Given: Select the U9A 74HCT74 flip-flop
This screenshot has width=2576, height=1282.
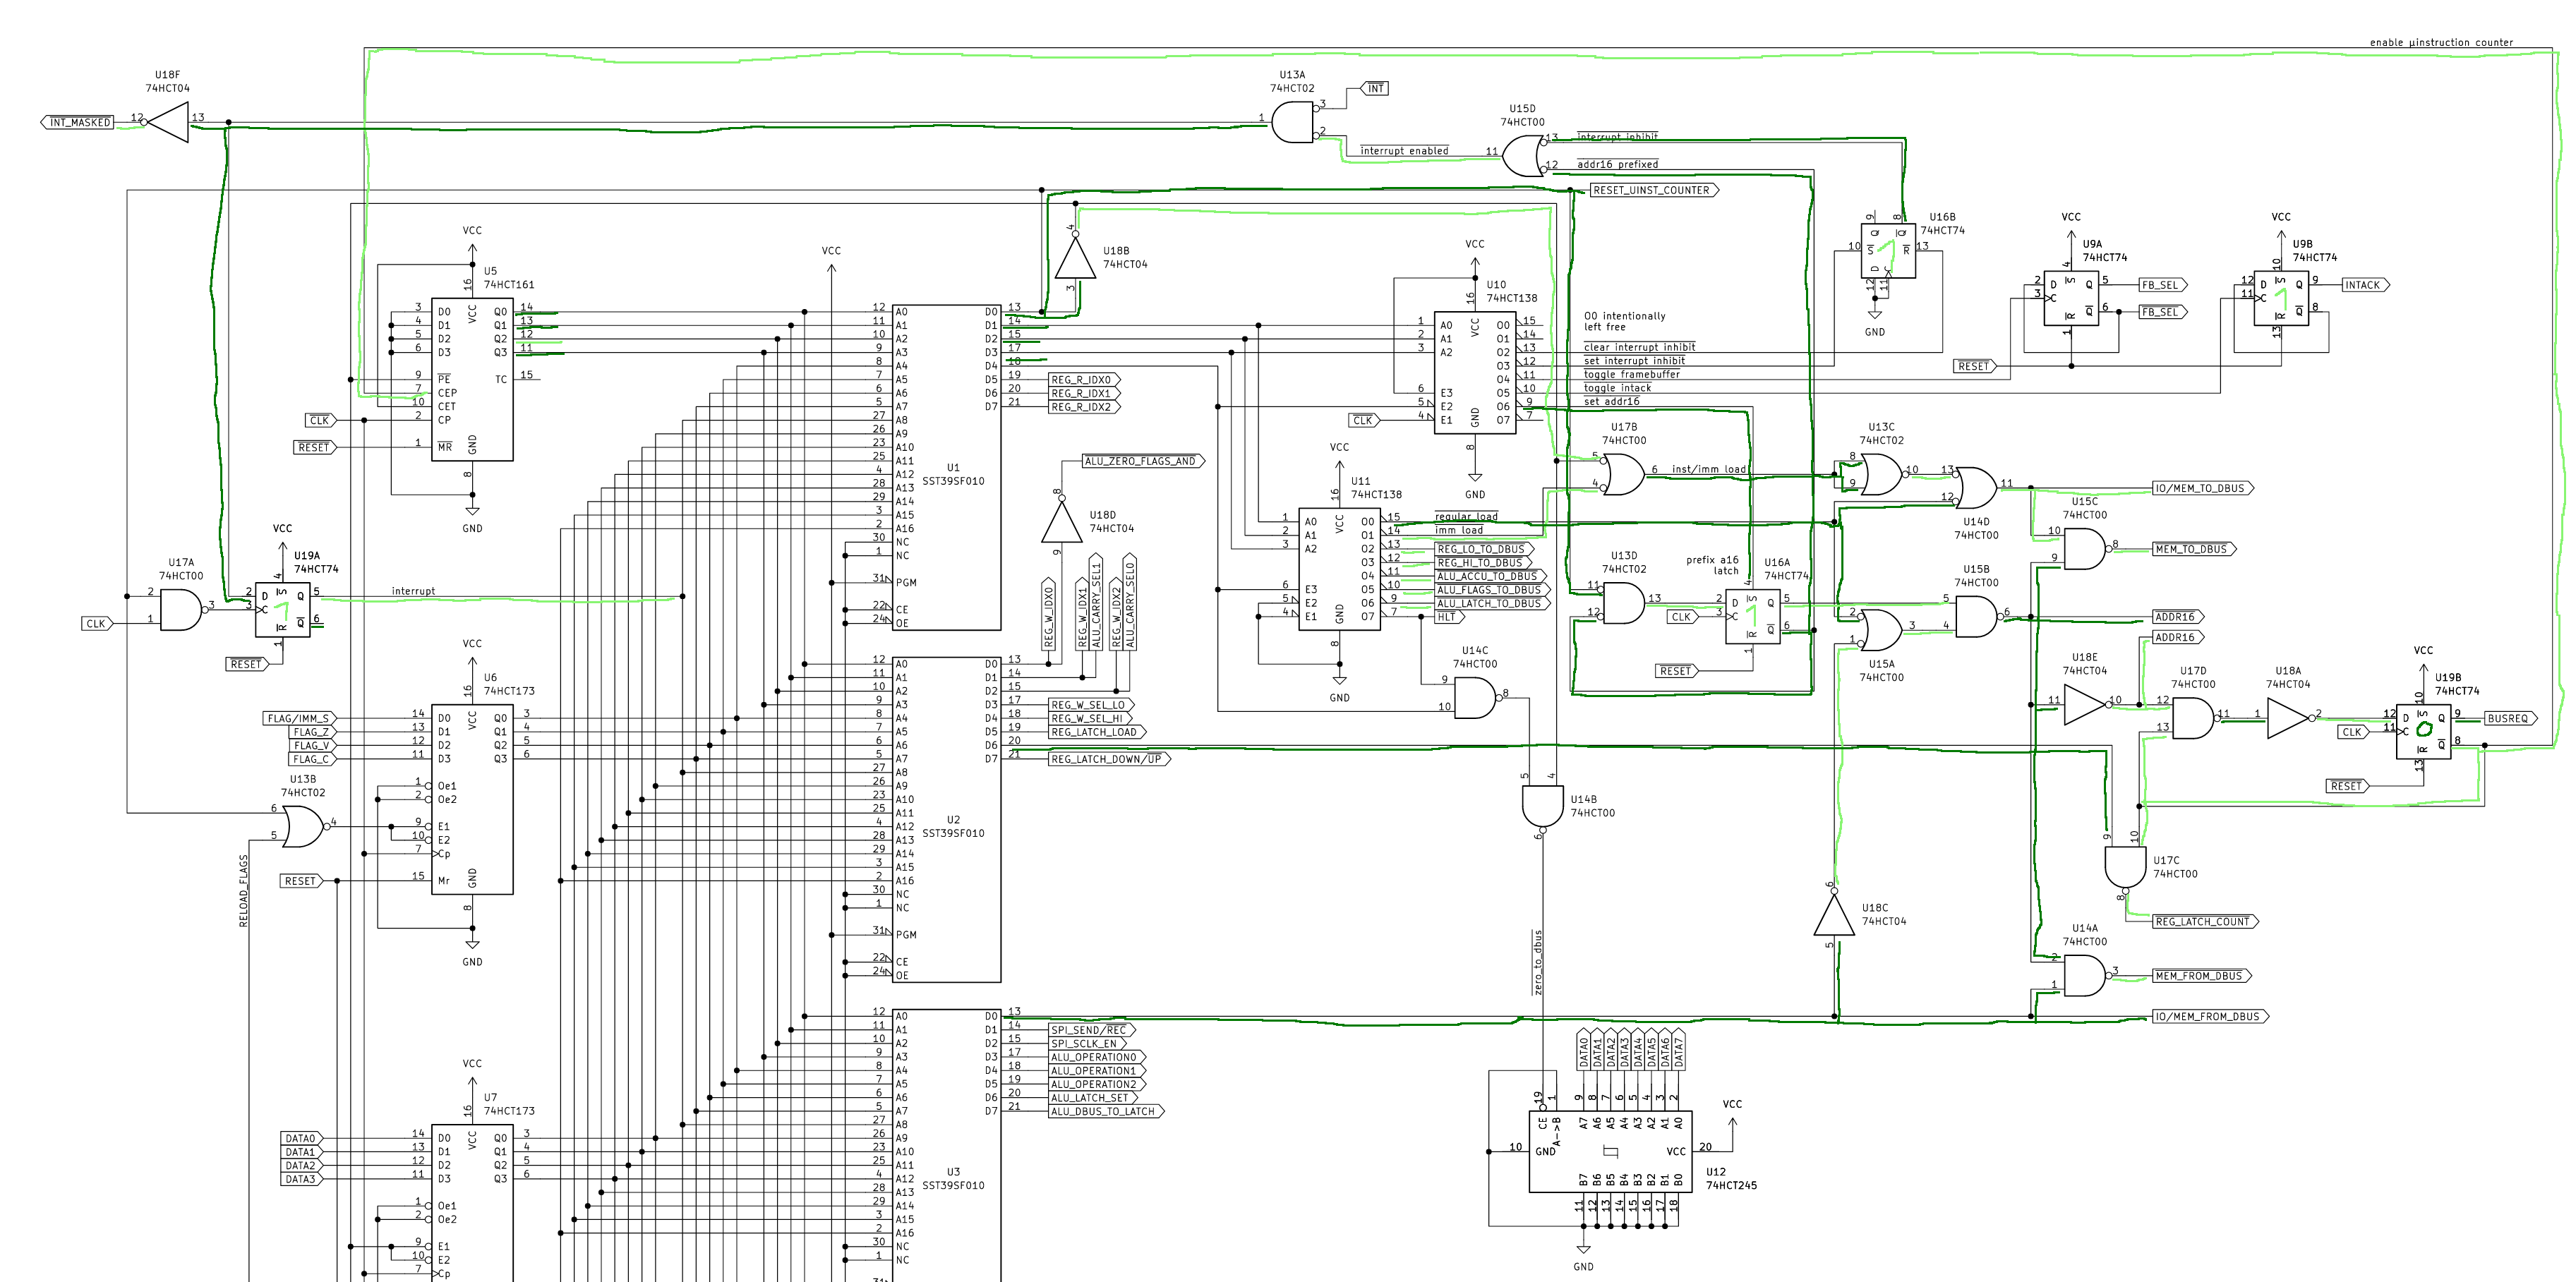Looking at the screenshot, I should click(2071, 298).
